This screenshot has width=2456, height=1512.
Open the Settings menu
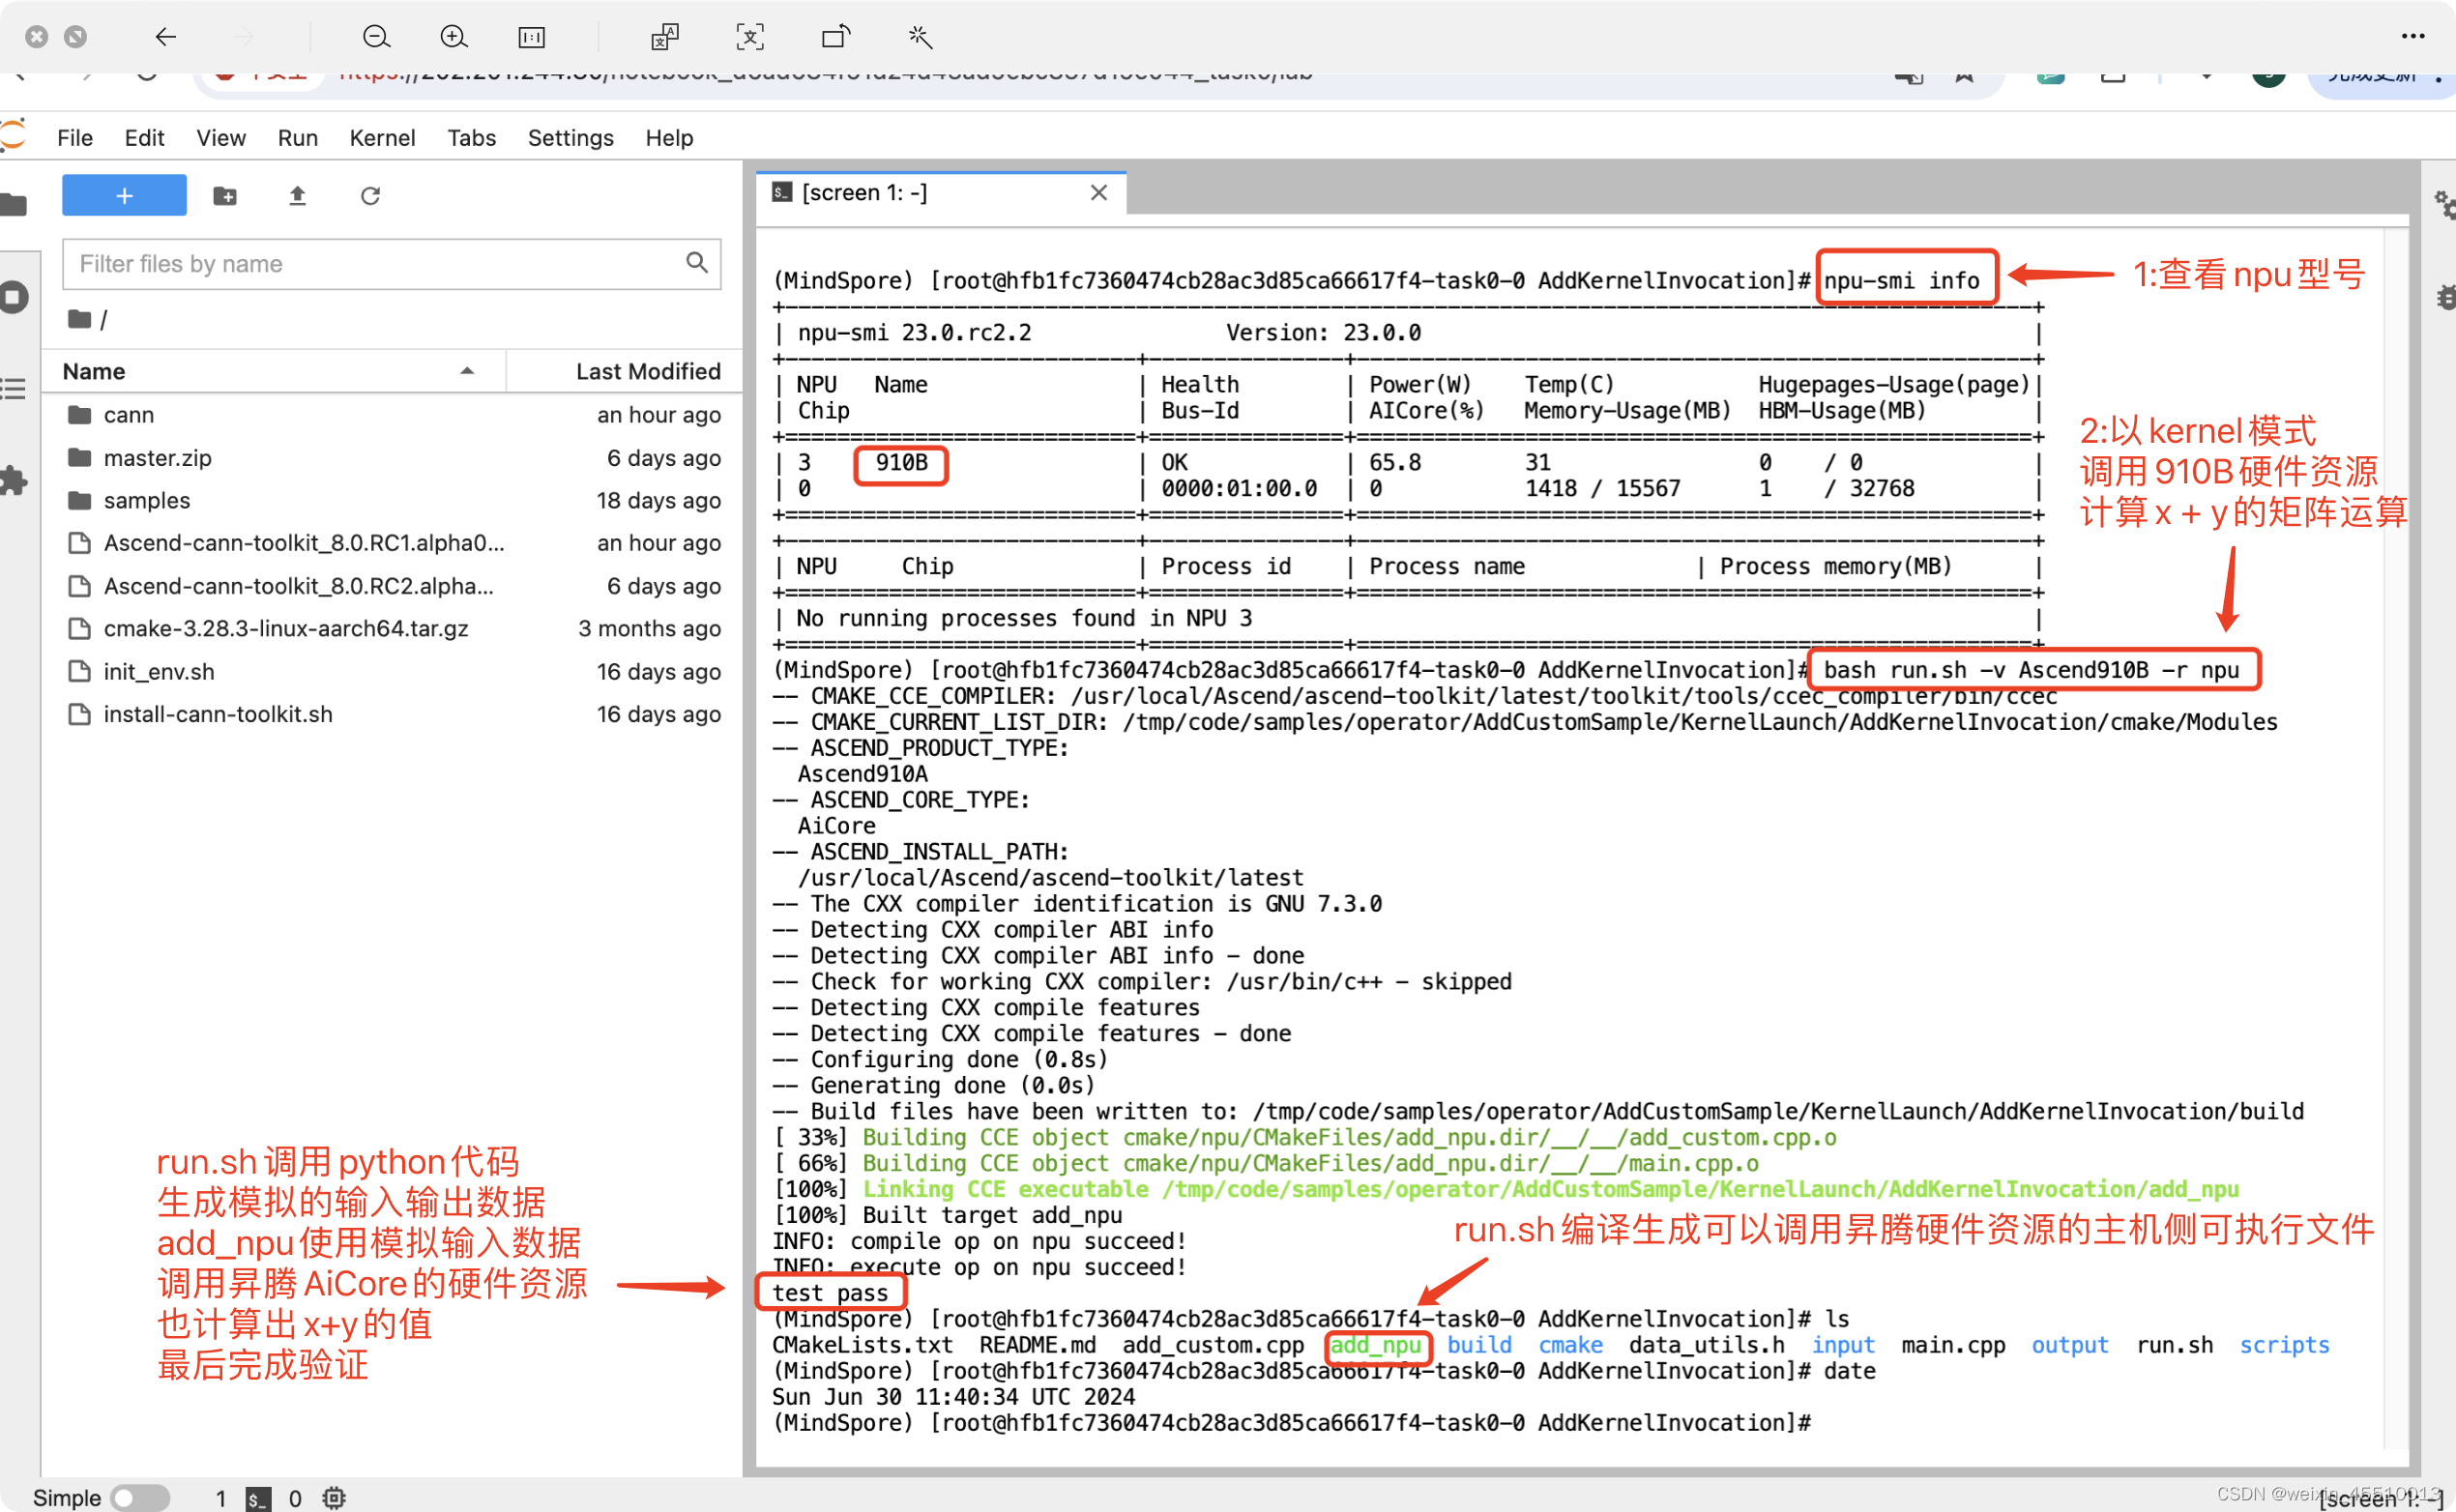click(570, 138)
